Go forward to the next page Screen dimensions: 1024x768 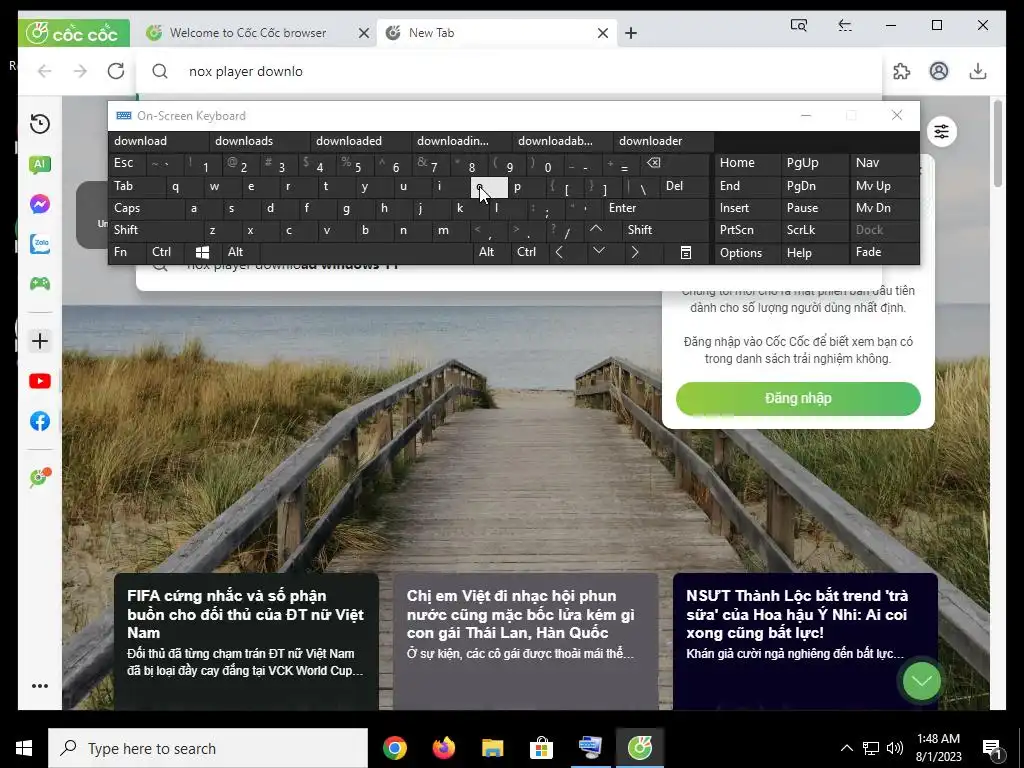pos(80,71)
